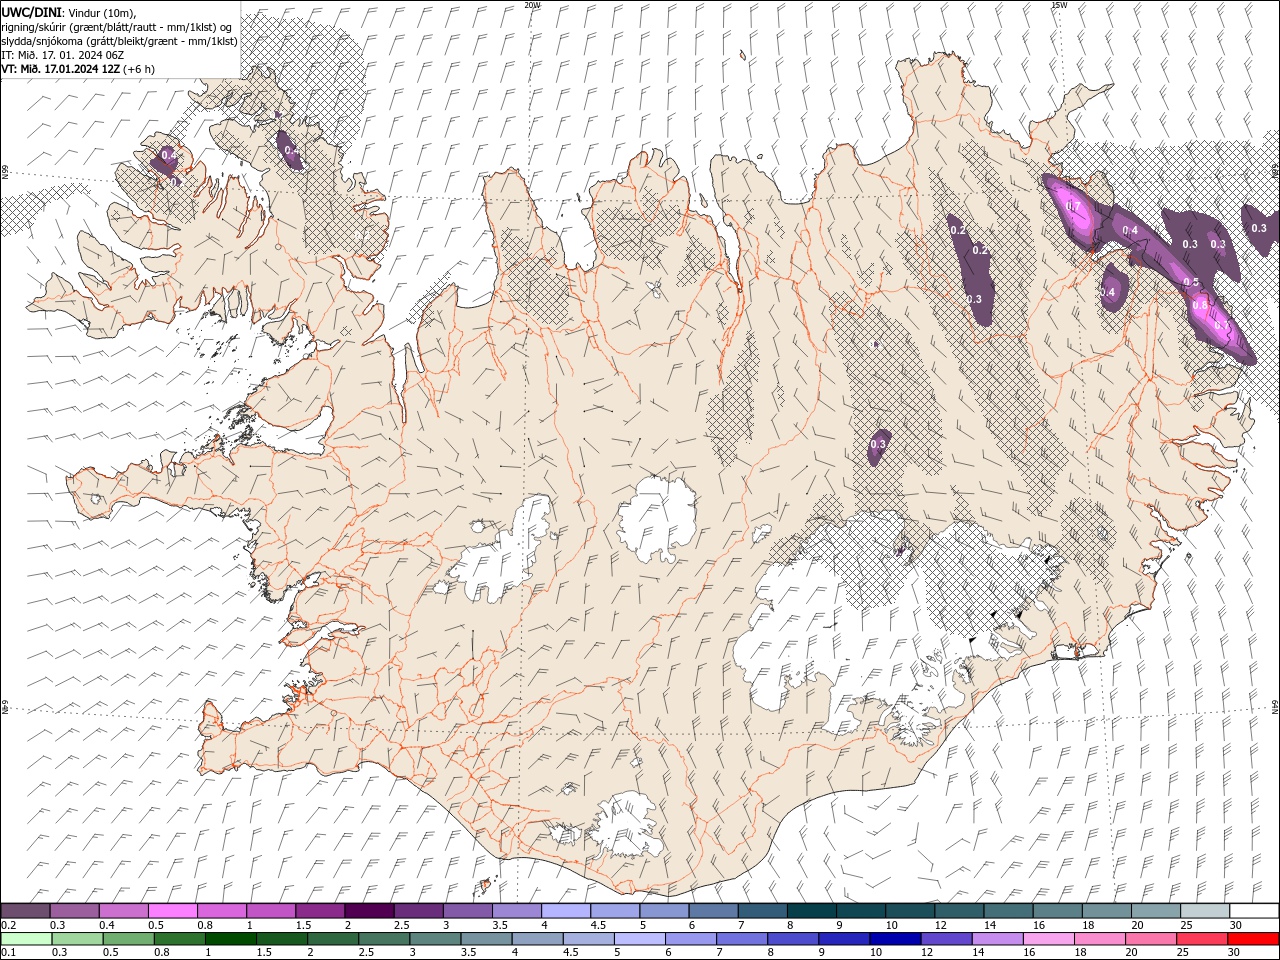
Task: Pick the slate blue 6 swatch, upper legend
Action: point(714,911)
